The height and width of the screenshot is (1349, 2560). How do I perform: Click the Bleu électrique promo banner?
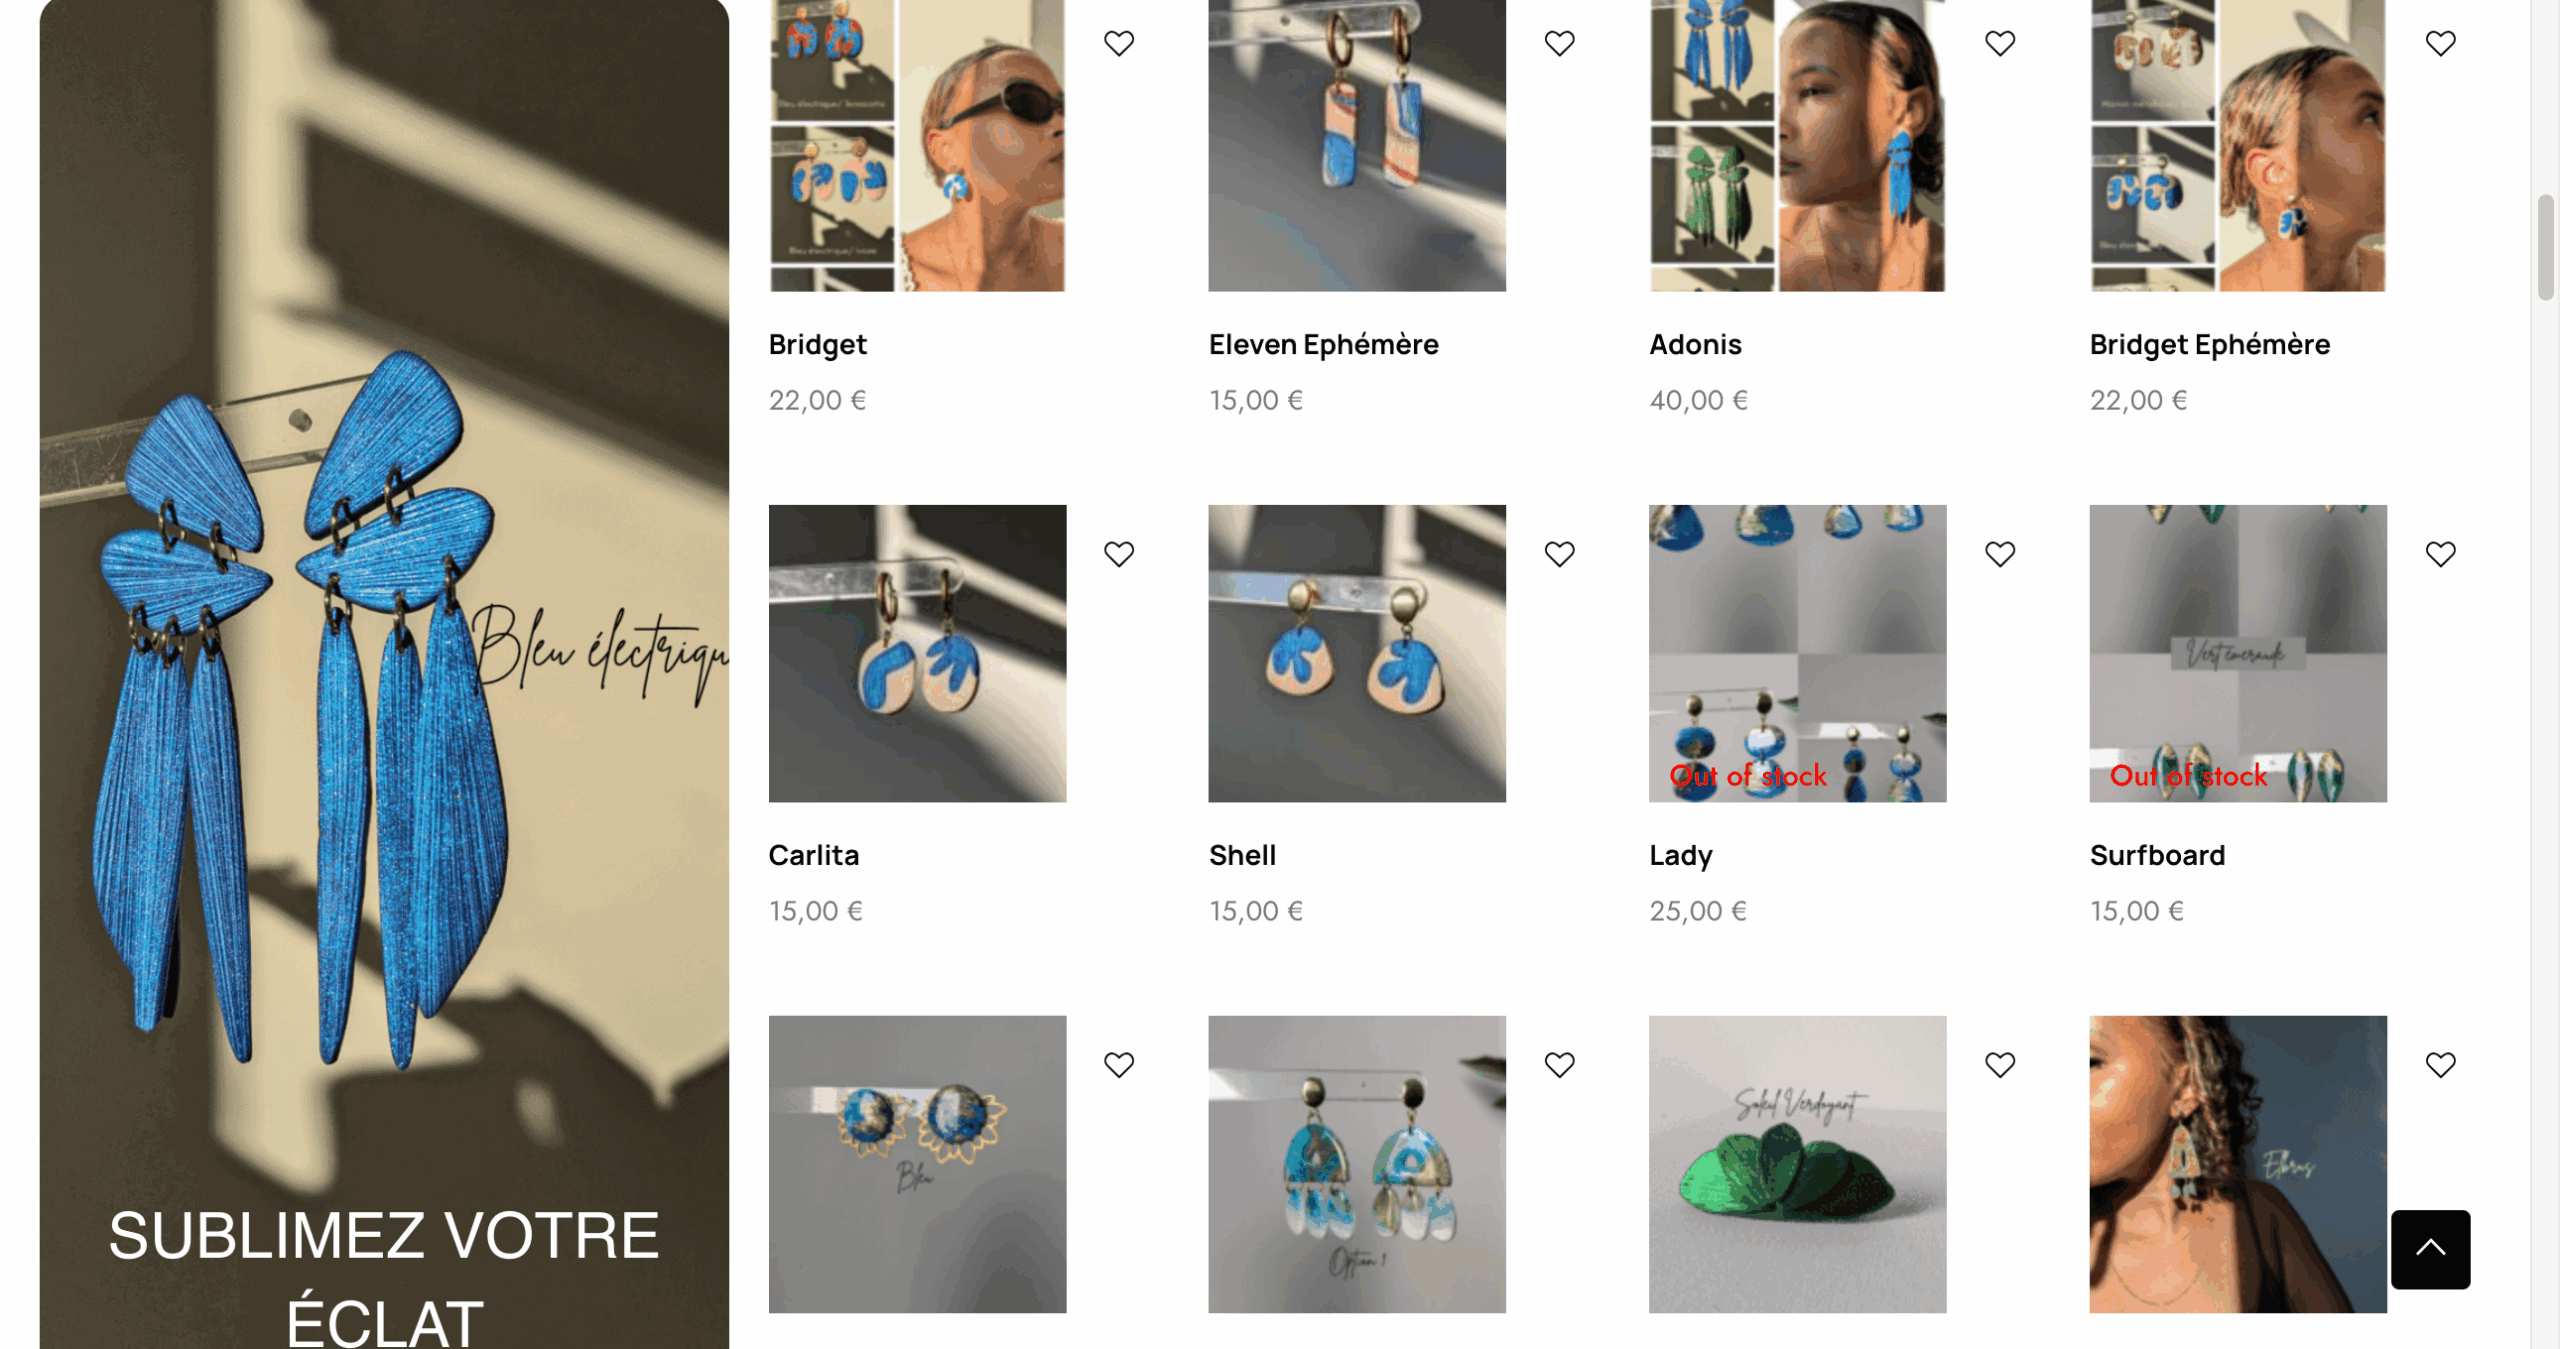click(x=384, y=674)
